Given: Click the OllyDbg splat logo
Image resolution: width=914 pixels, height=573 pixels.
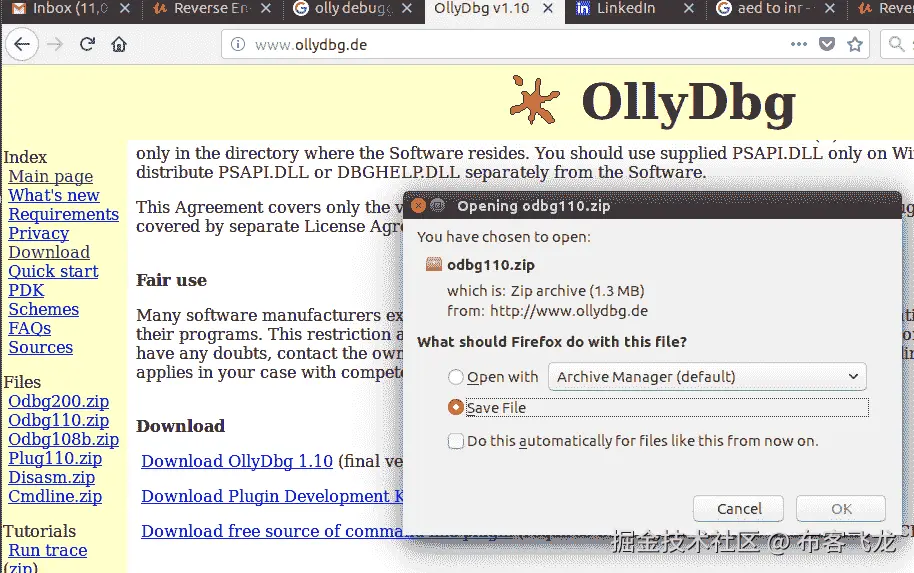Looking at the screenshot, I should [x=535, y=100].
